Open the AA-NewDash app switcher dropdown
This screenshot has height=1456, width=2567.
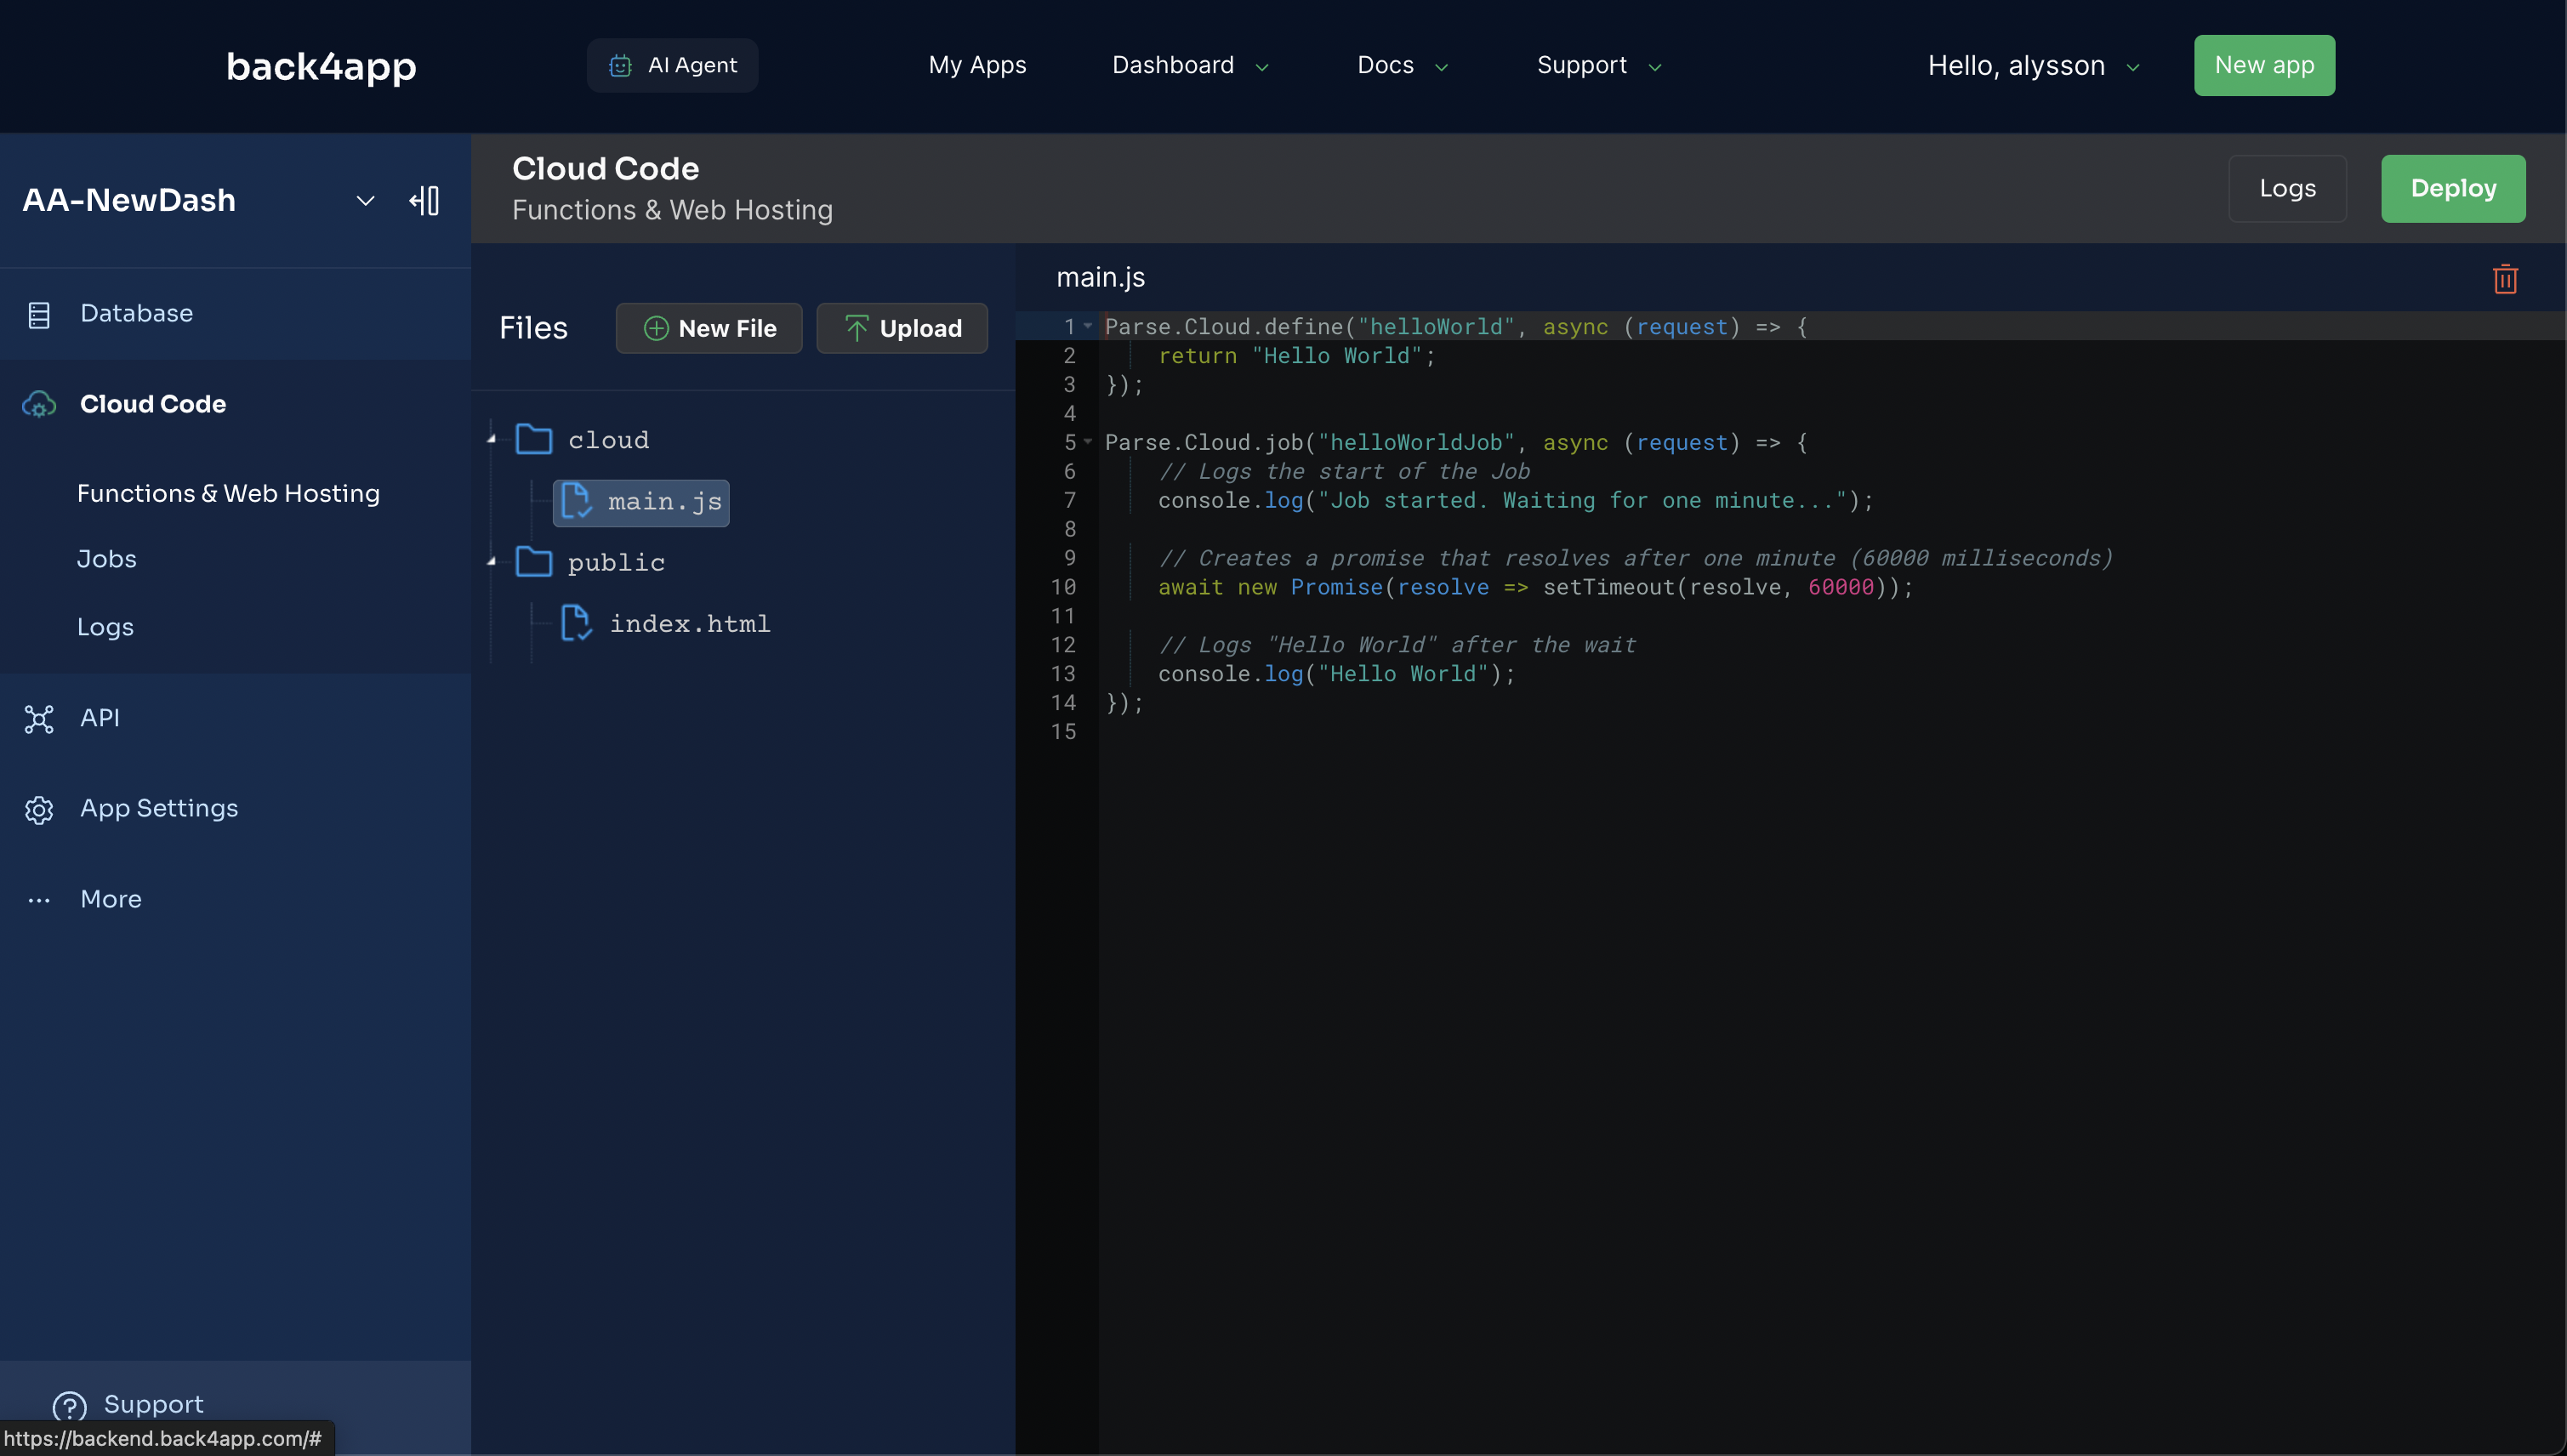point(365,200)
